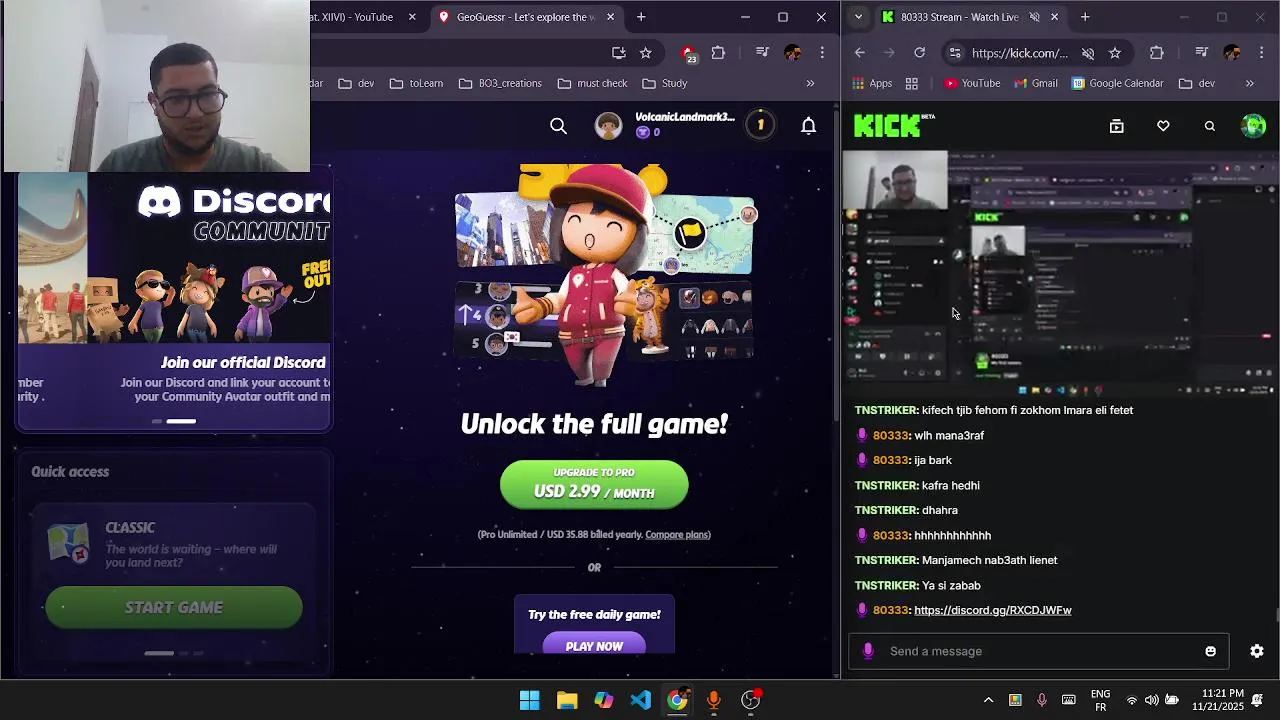Image resolution: width=1280 pixels, height=720 pixels.
Task: Open media controls icon in GeoGuessr window
Action: (x=762, y=53)
